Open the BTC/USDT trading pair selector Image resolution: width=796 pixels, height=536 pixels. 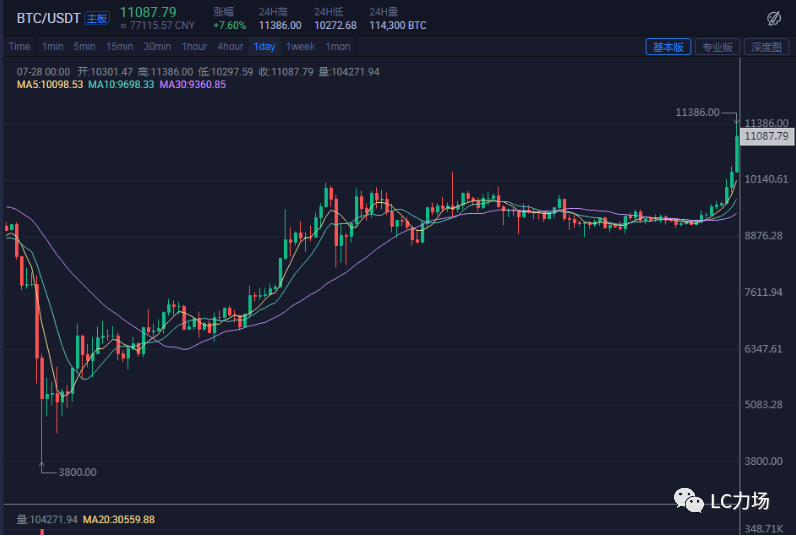[48, 18]
